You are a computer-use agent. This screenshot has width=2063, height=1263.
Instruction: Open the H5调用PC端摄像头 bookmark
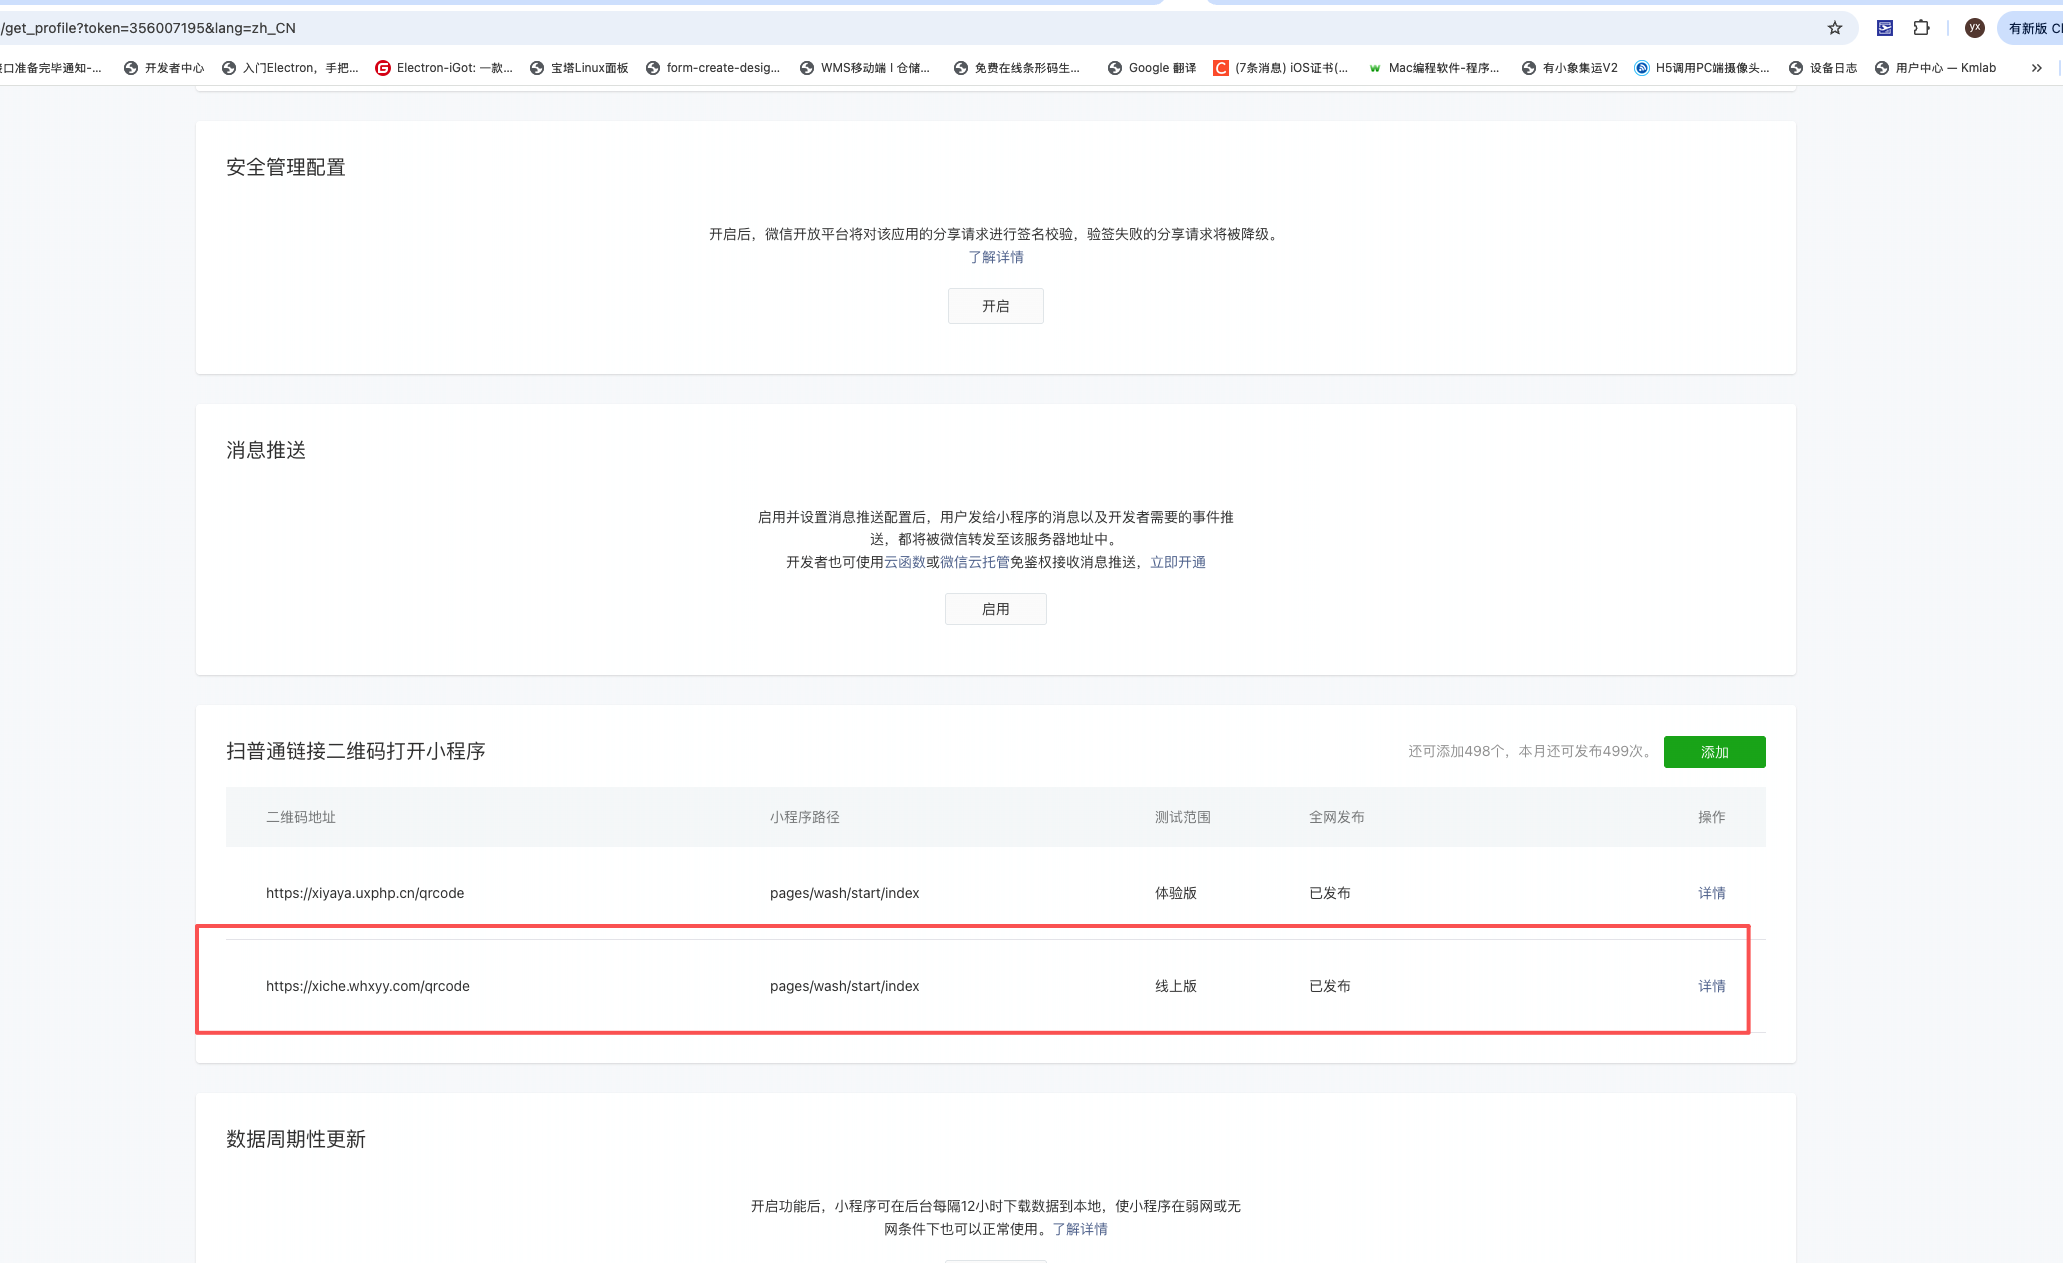click(1702, 68)
